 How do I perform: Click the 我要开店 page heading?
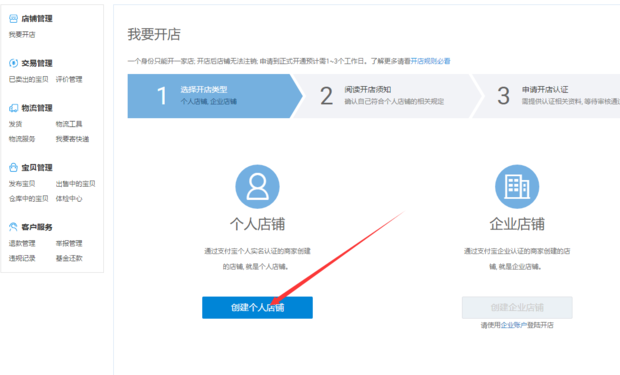[154, 34]
